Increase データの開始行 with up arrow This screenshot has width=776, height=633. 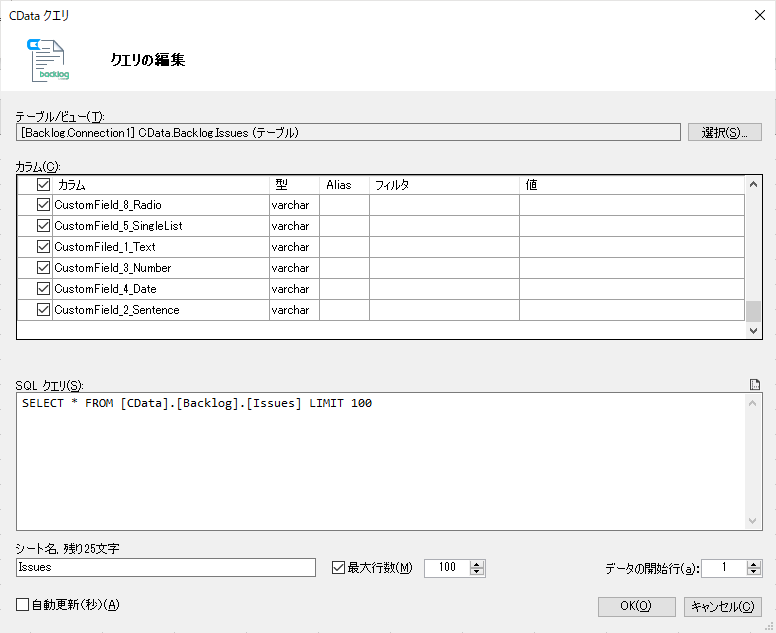[x=754, y=564]
